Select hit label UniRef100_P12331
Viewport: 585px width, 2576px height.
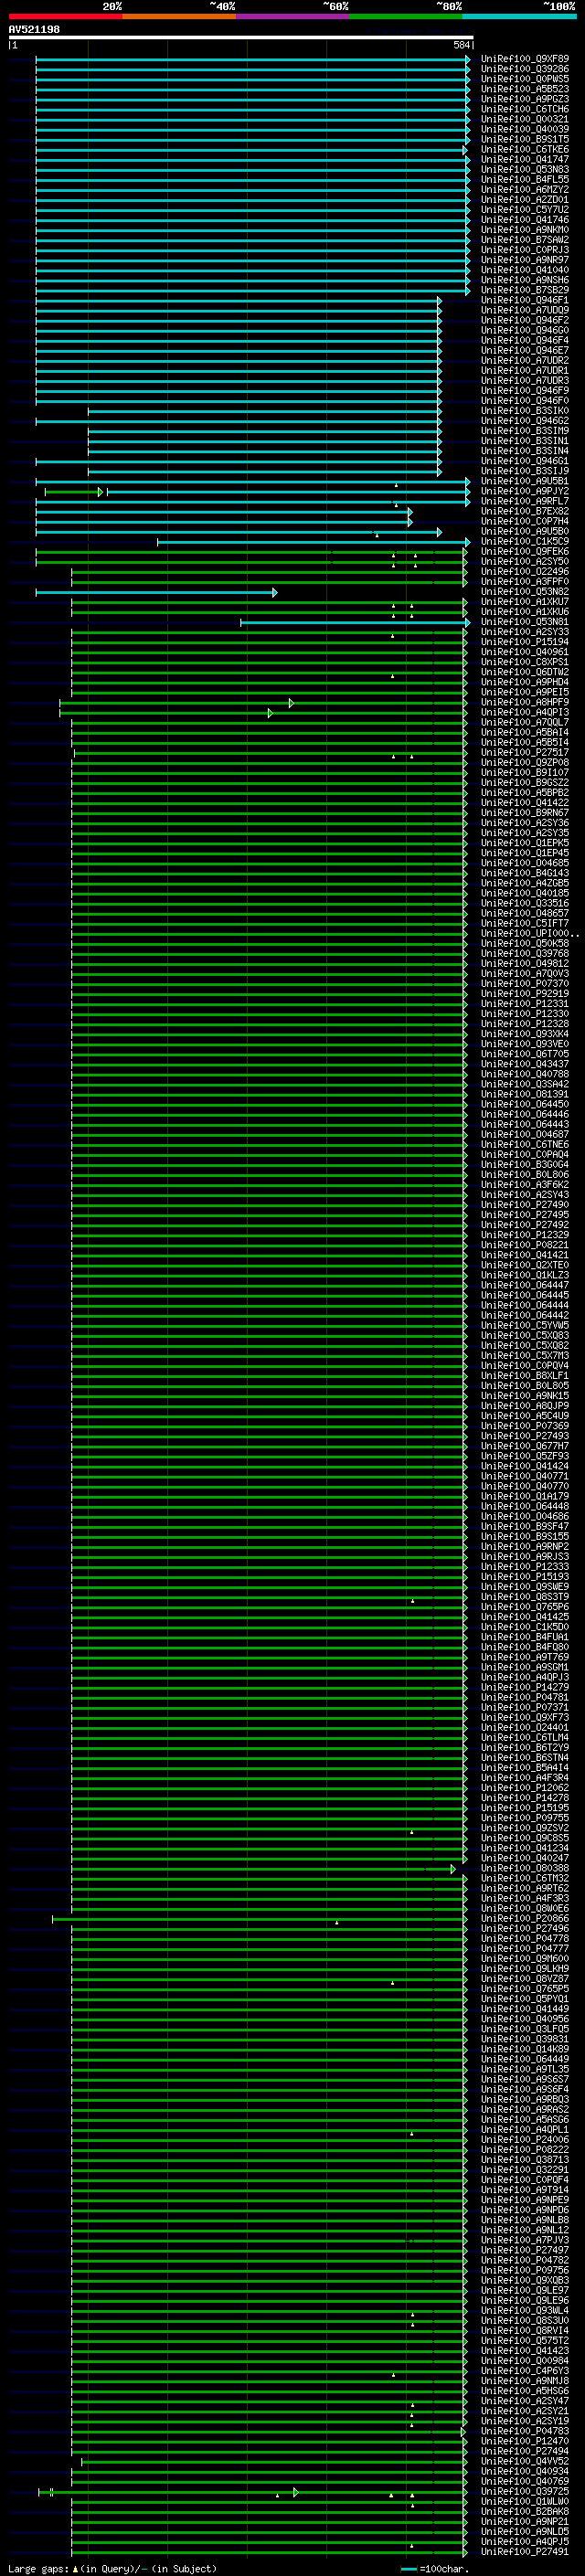click(524, 1004)
